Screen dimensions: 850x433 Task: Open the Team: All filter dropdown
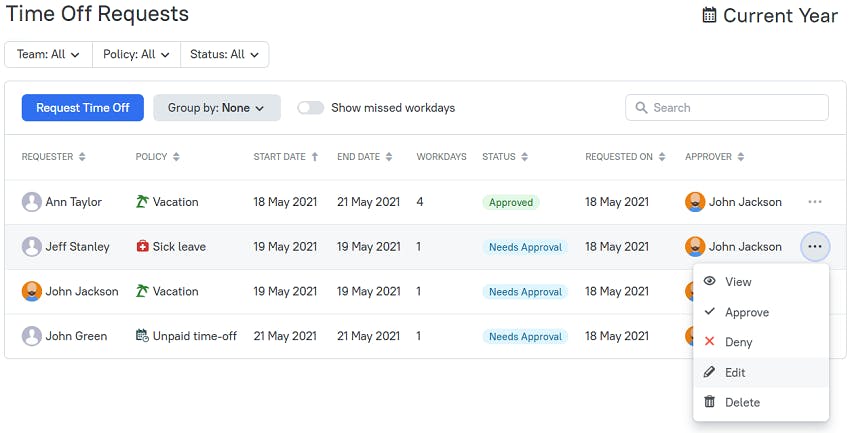[x=48, y=54]
